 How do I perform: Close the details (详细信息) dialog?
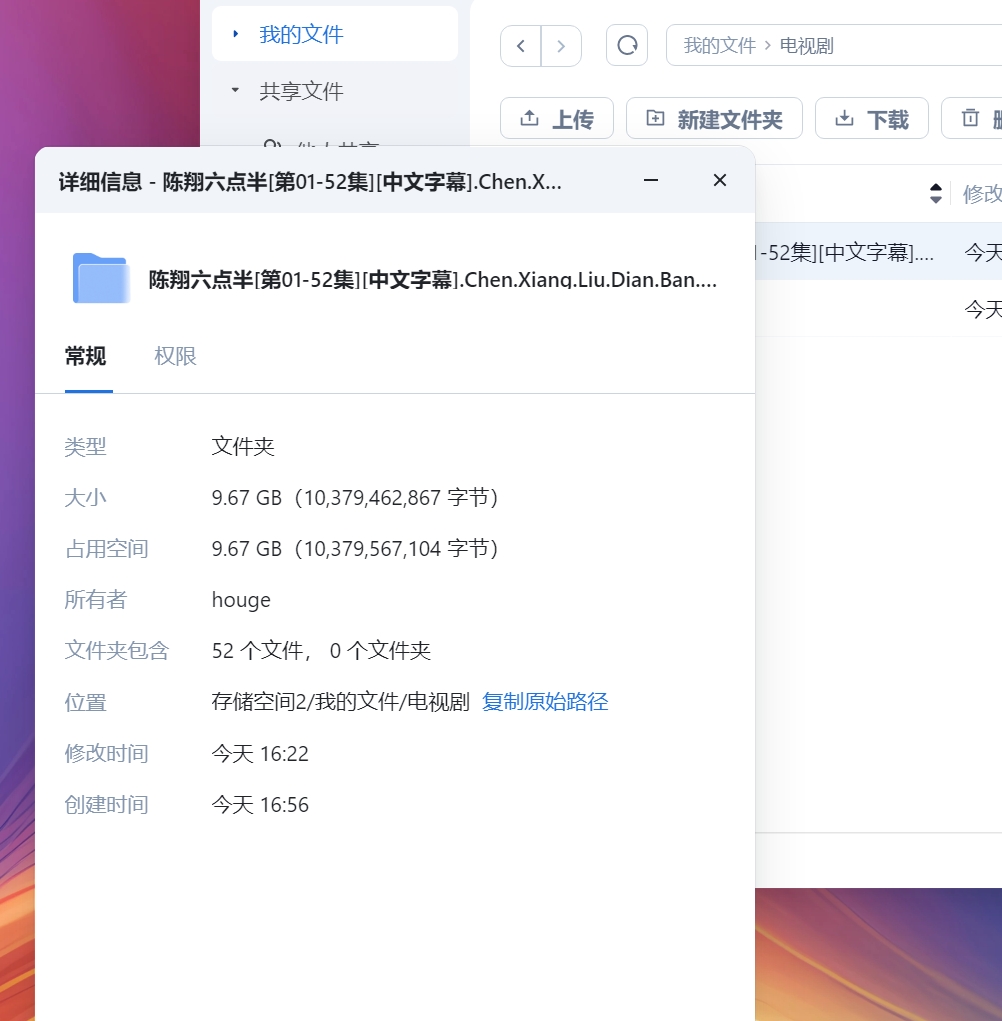click(x=719, y=180)
